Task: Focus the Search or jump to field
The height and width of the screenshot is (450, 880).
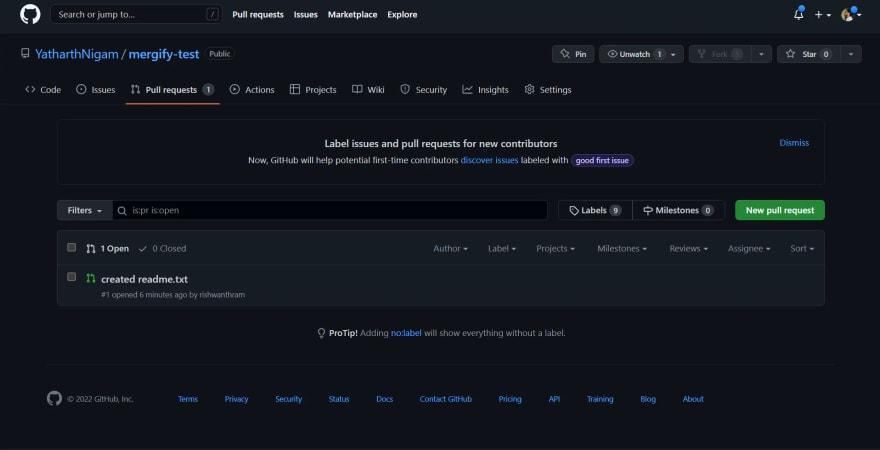Action: (x=136, y=15)
